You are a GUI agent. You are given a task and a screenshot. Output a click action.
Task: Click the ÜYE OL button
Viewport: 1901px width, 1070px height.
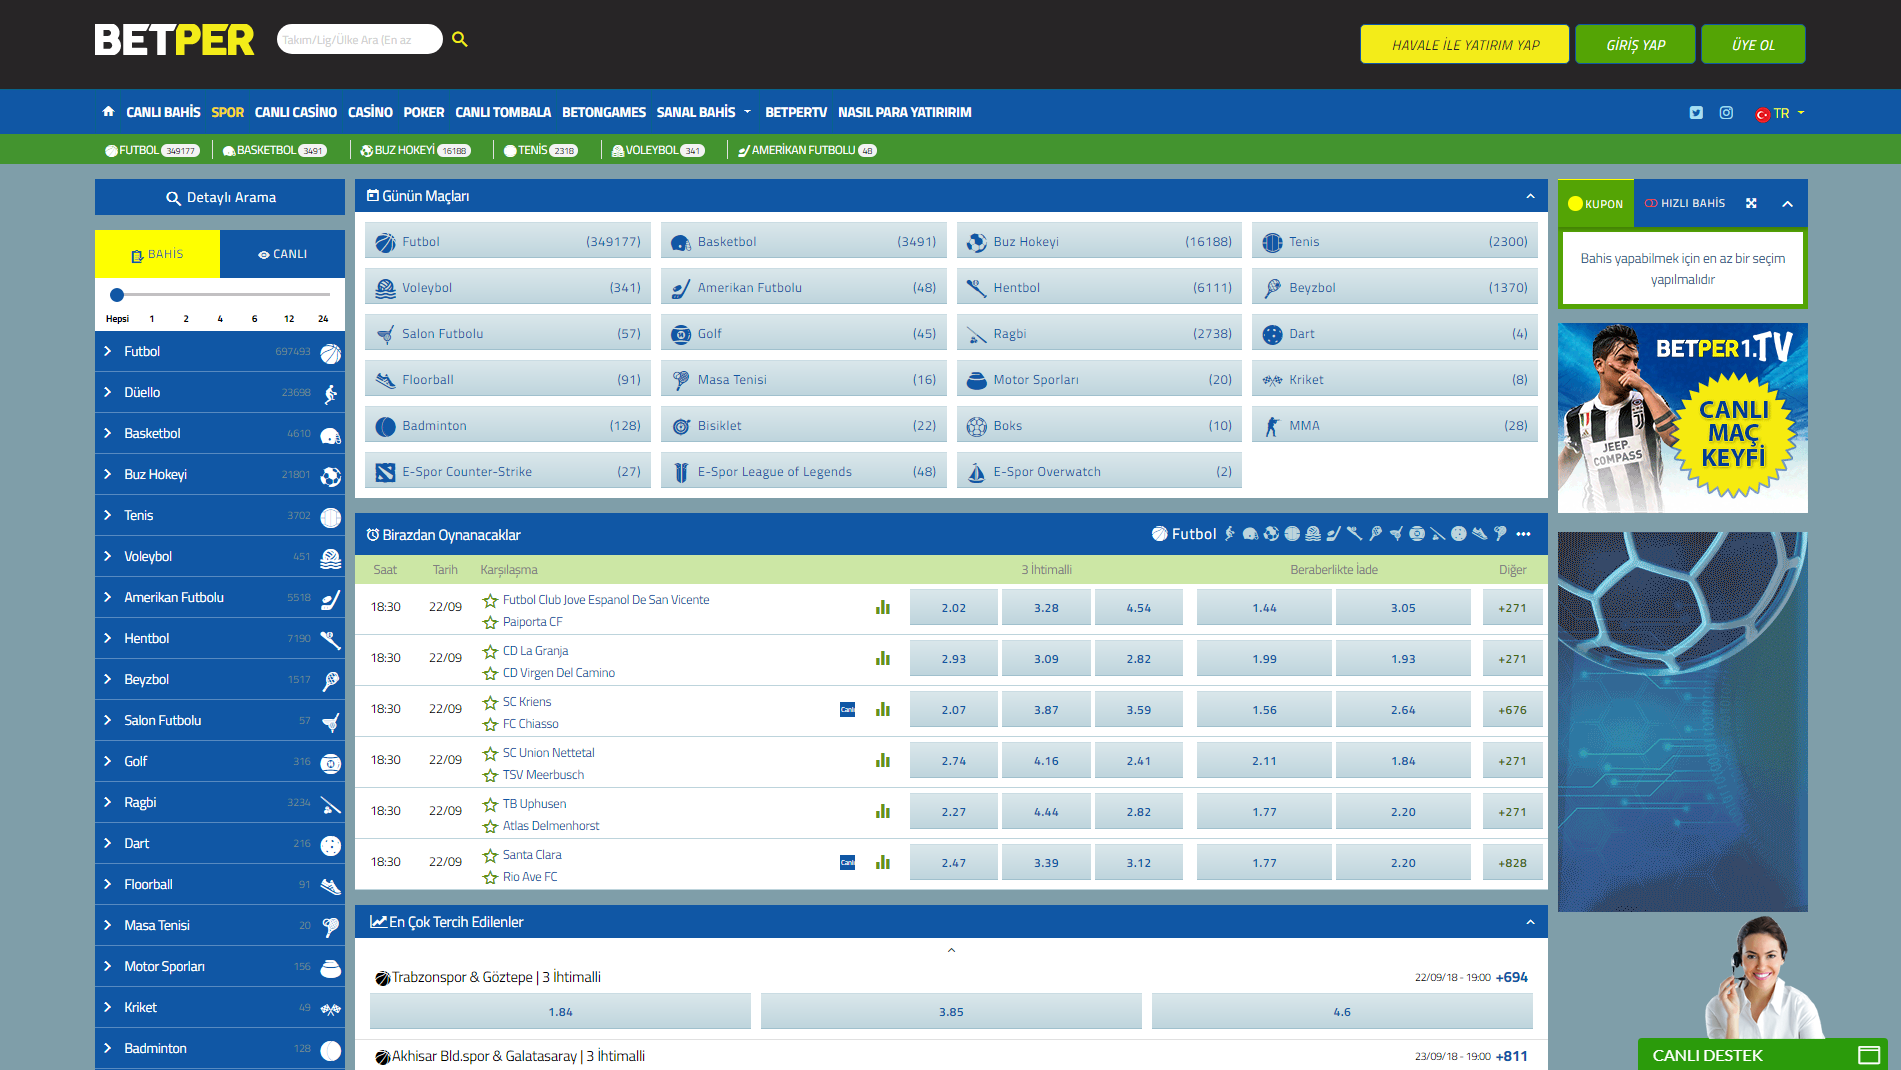1752,44
